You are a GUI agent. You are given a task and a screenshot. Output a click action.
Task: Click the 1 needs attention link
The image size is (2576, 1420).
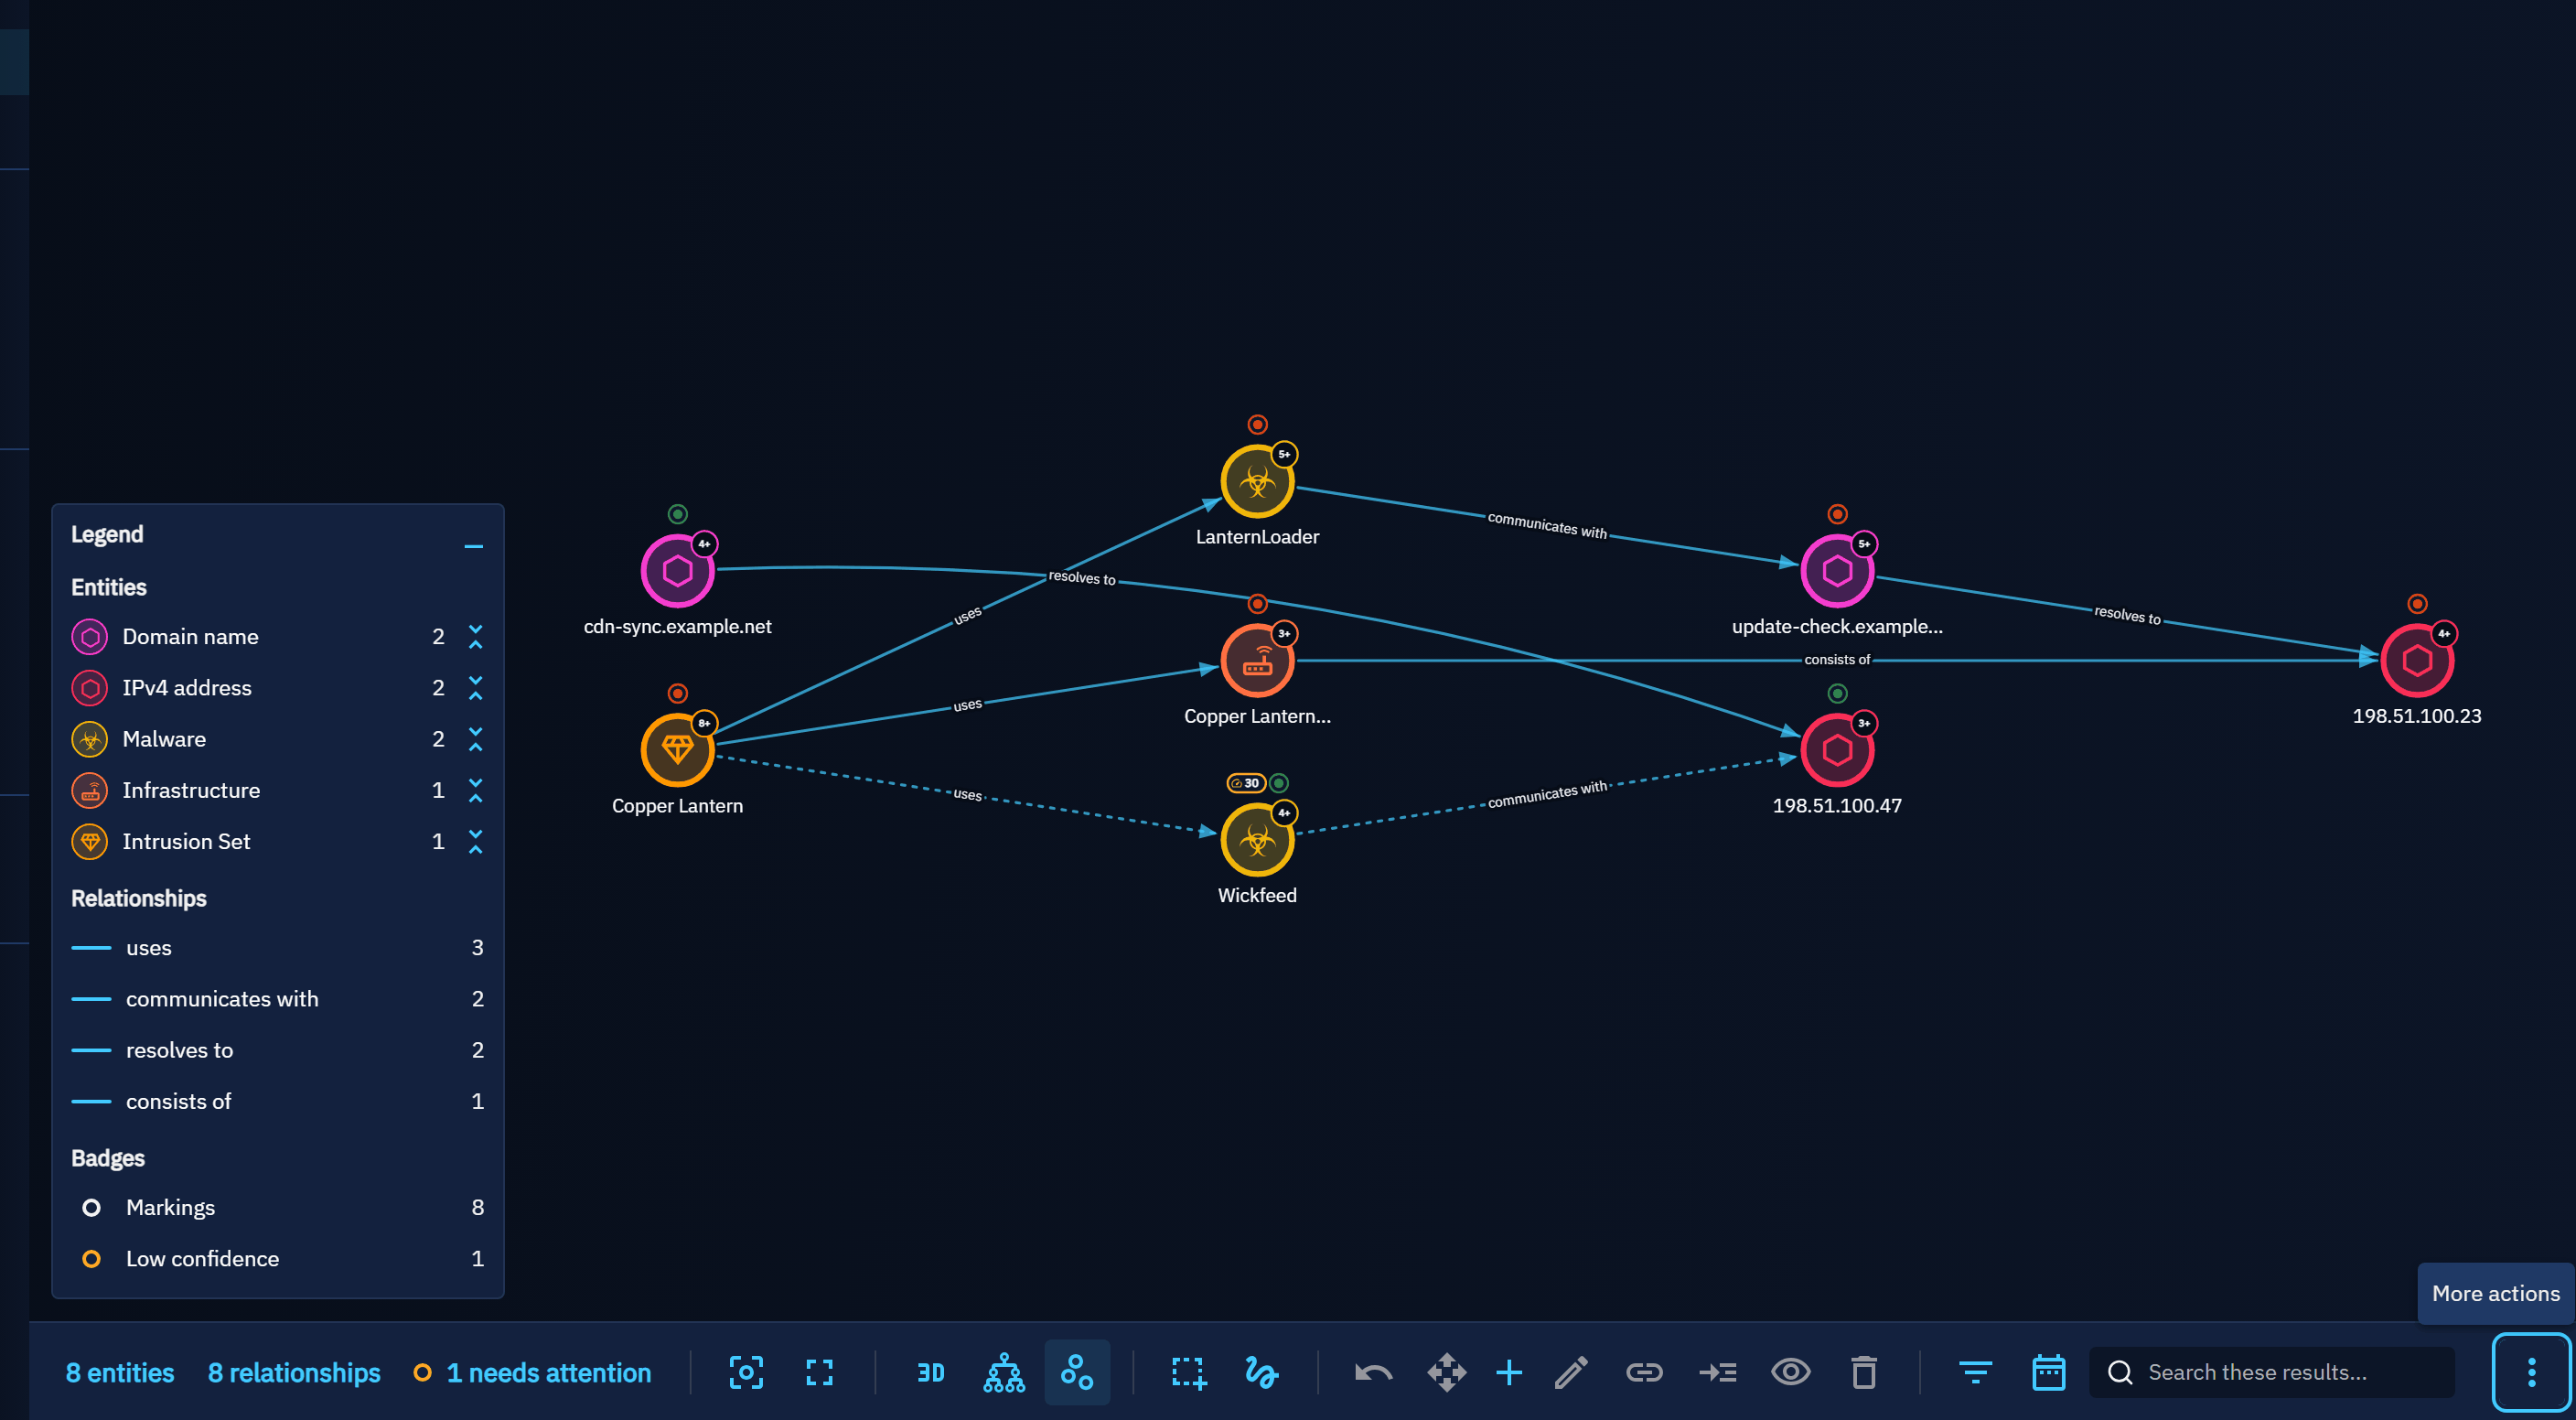[532, 1373]
